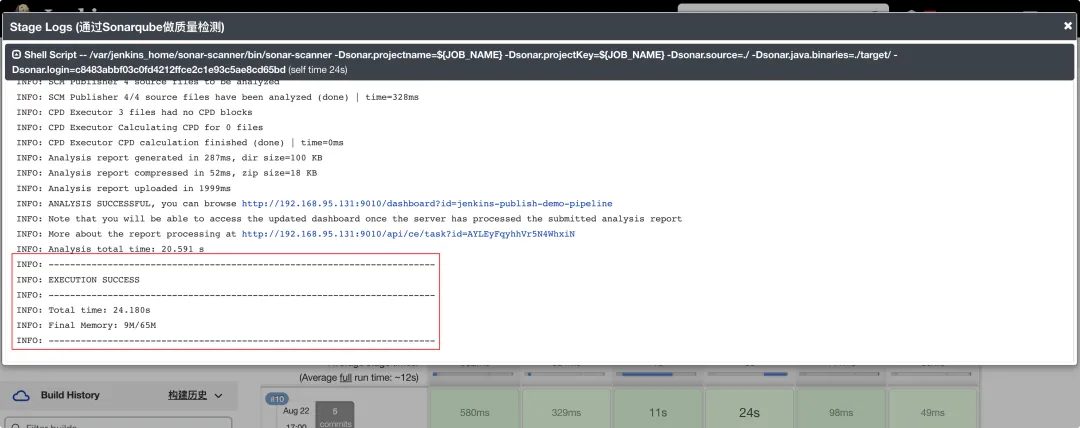Click the 'Analysis report uploaded in 1999ms' line
This screenshot has height=428, width=1080.
coord(123,189)
